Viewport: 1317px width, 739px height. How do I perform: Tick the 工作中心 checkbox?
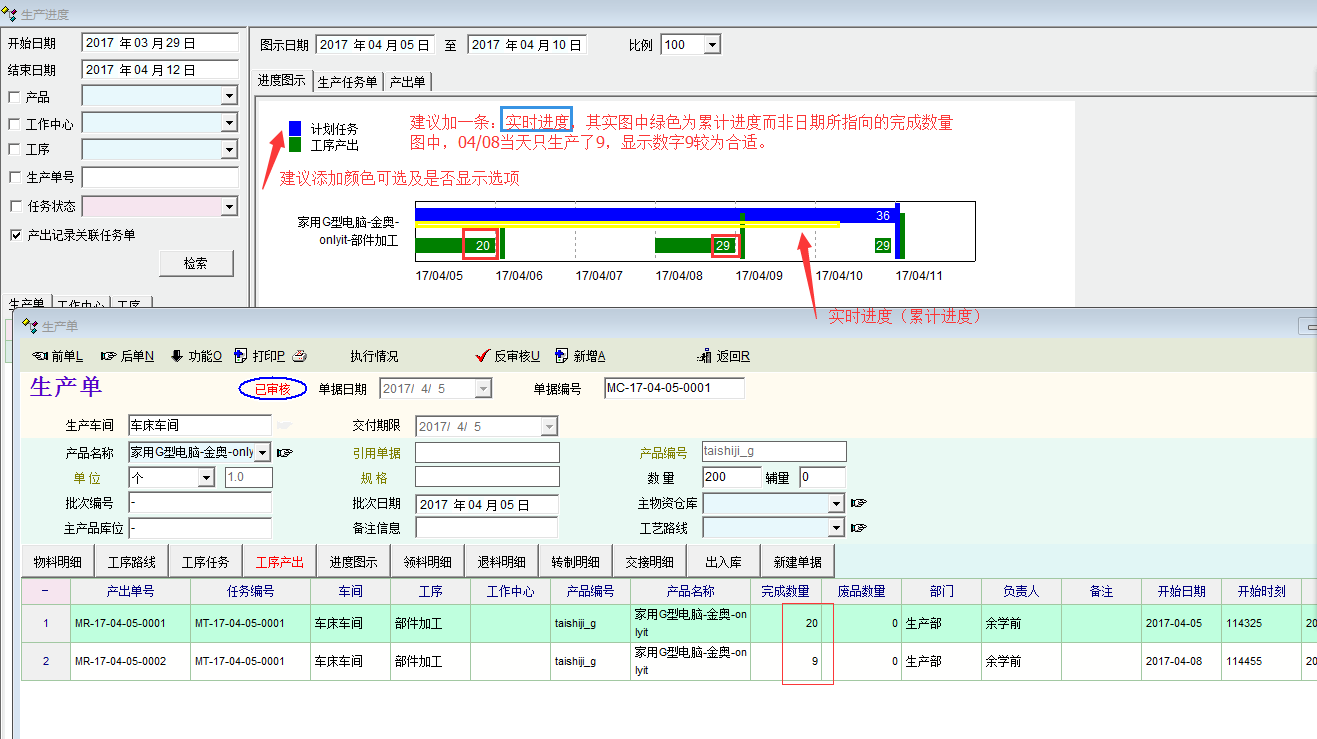(x=14, y=124)
